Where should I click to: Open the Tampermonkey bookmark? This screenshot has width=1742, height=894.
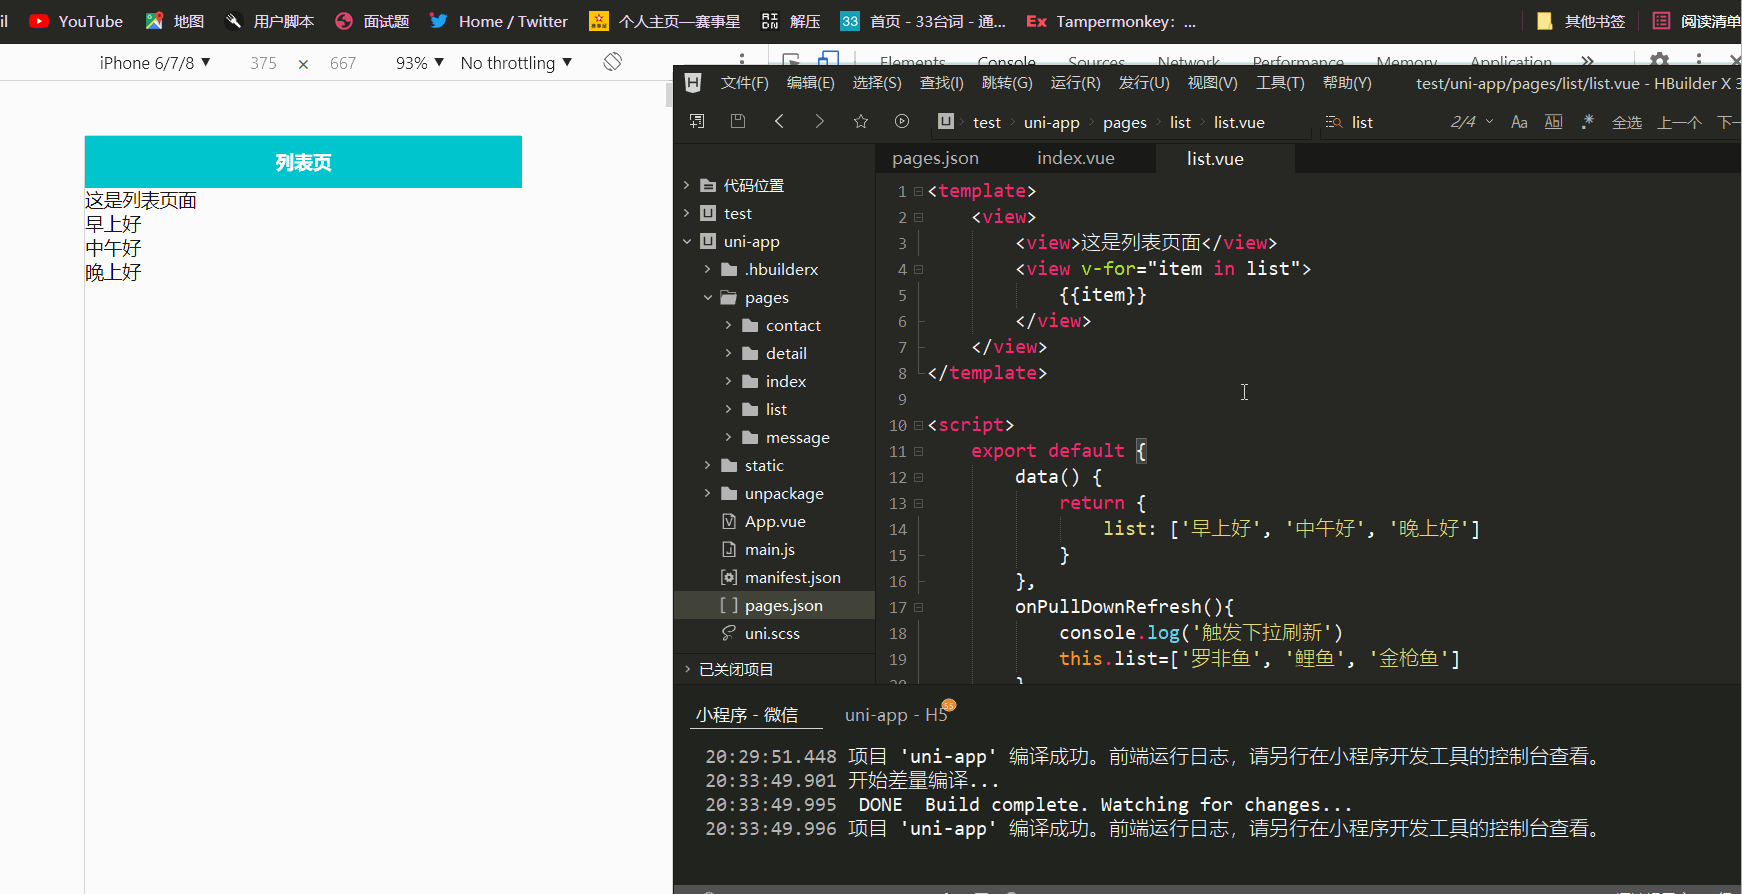tap(1112, 21)
